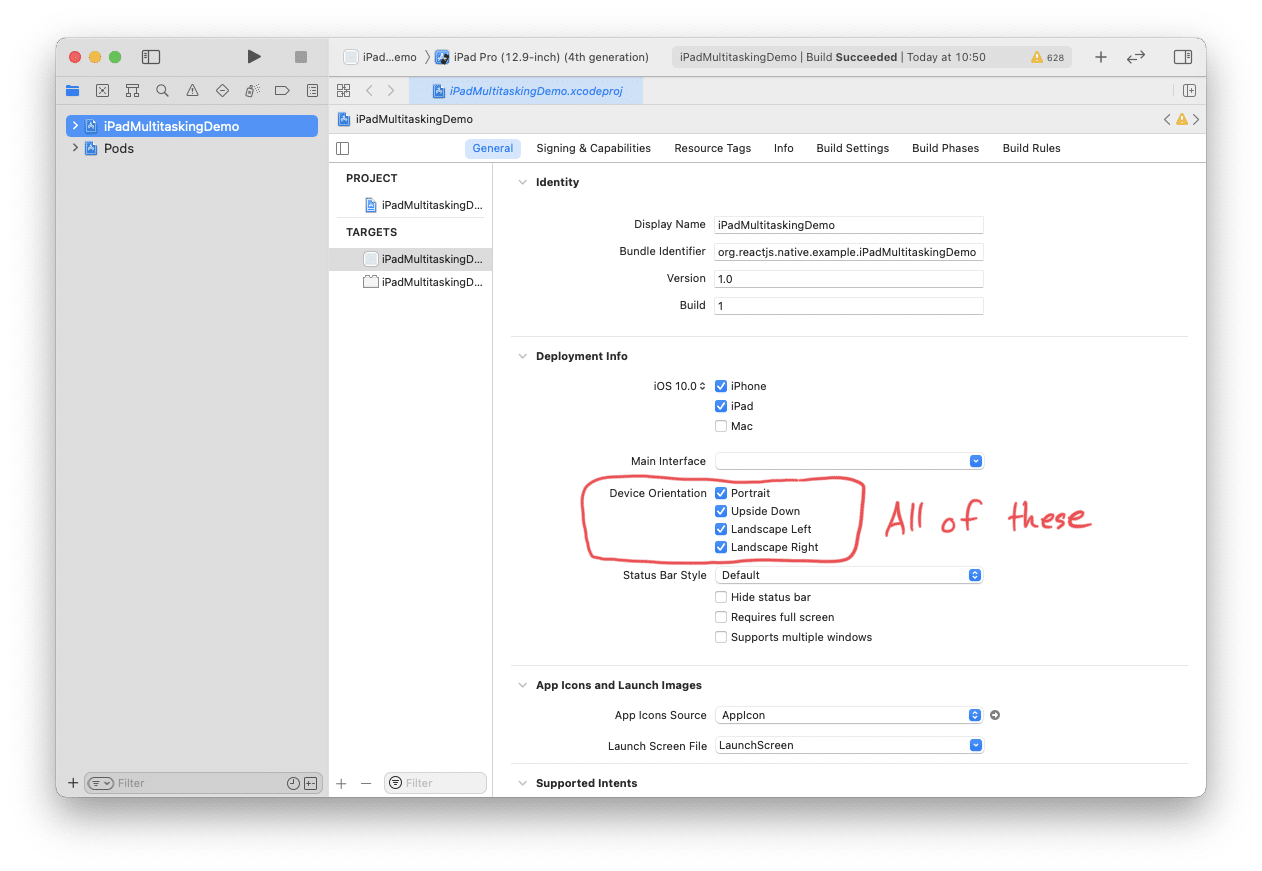Enable Hide status bar
Image resolution: width=1262 pixels, height=871 pixels.
point(721,597)
